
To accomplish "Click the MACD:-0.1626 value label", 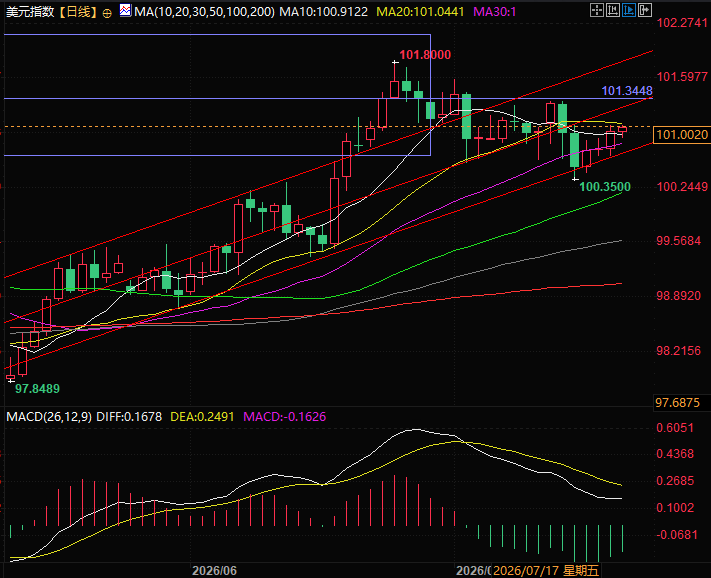I will click(285, 417).
